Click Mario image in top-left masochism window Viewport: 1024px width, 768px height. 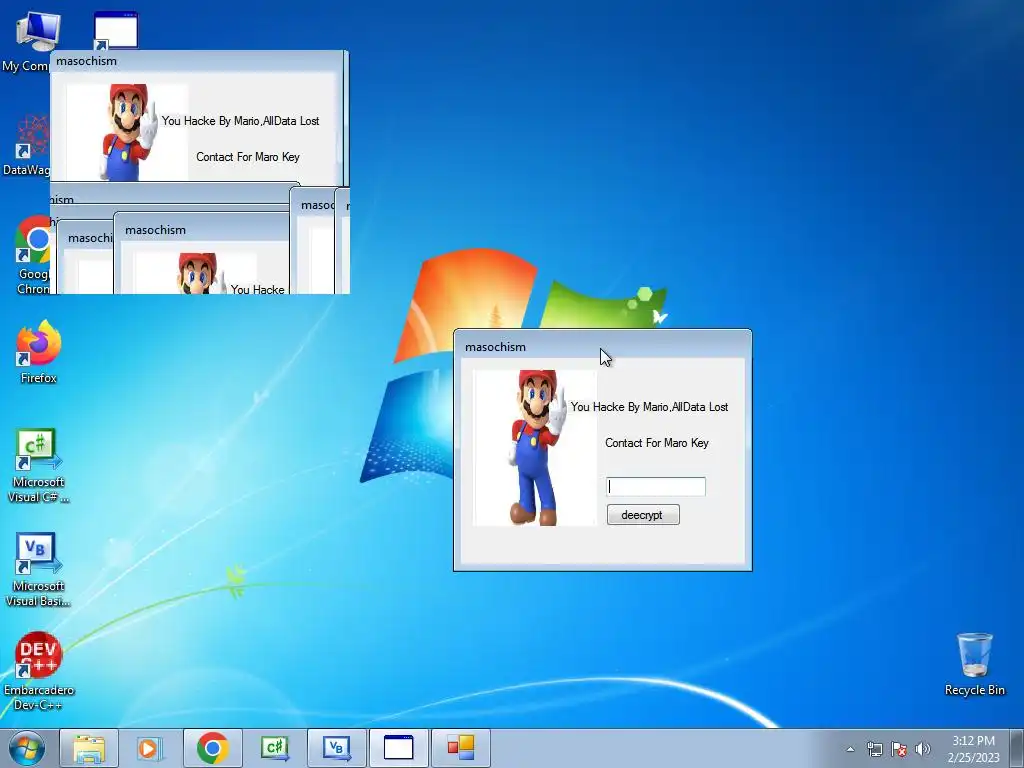pos(127,132)
